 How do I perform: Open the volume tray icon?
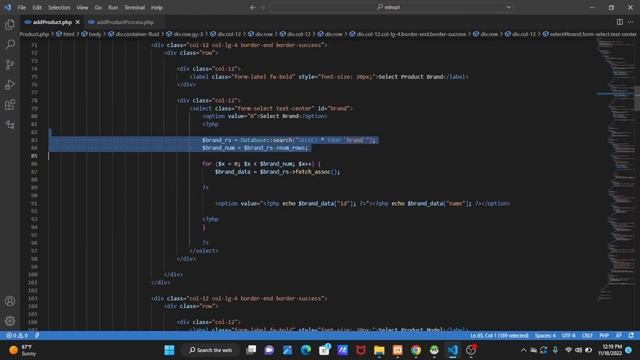tap(578, 350)
